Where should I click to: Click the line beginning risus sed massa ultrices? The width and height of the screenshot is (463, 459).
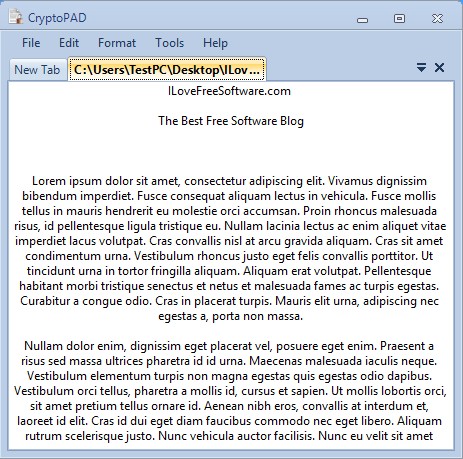(x=229, y=361)
